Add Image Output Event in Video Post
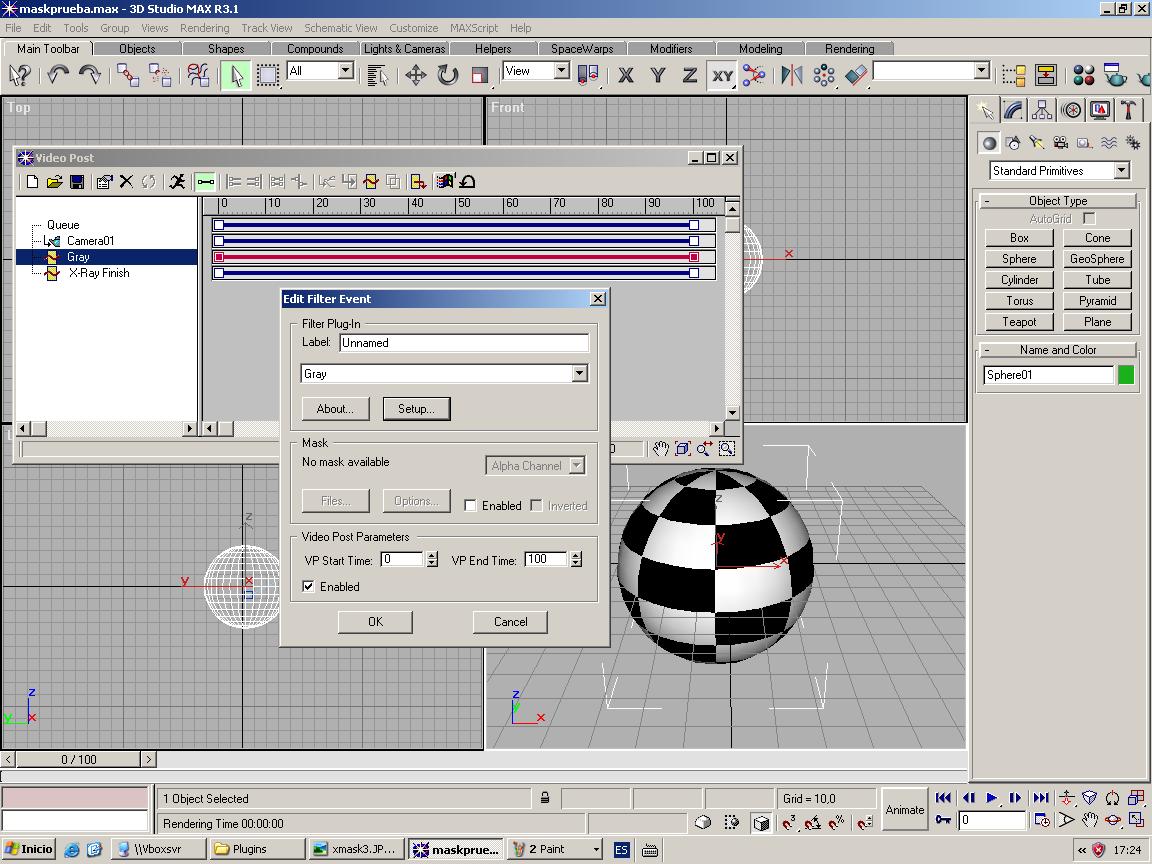 point(418,181)
